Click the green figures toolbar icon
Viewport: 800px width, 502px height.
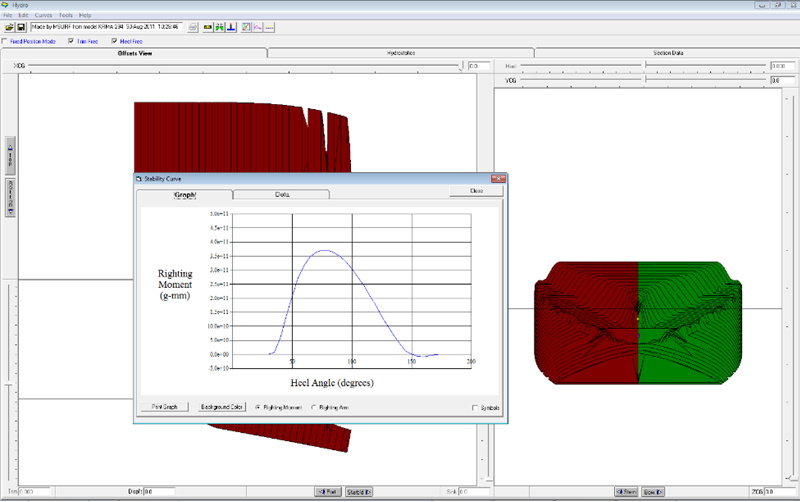[218, 27]
